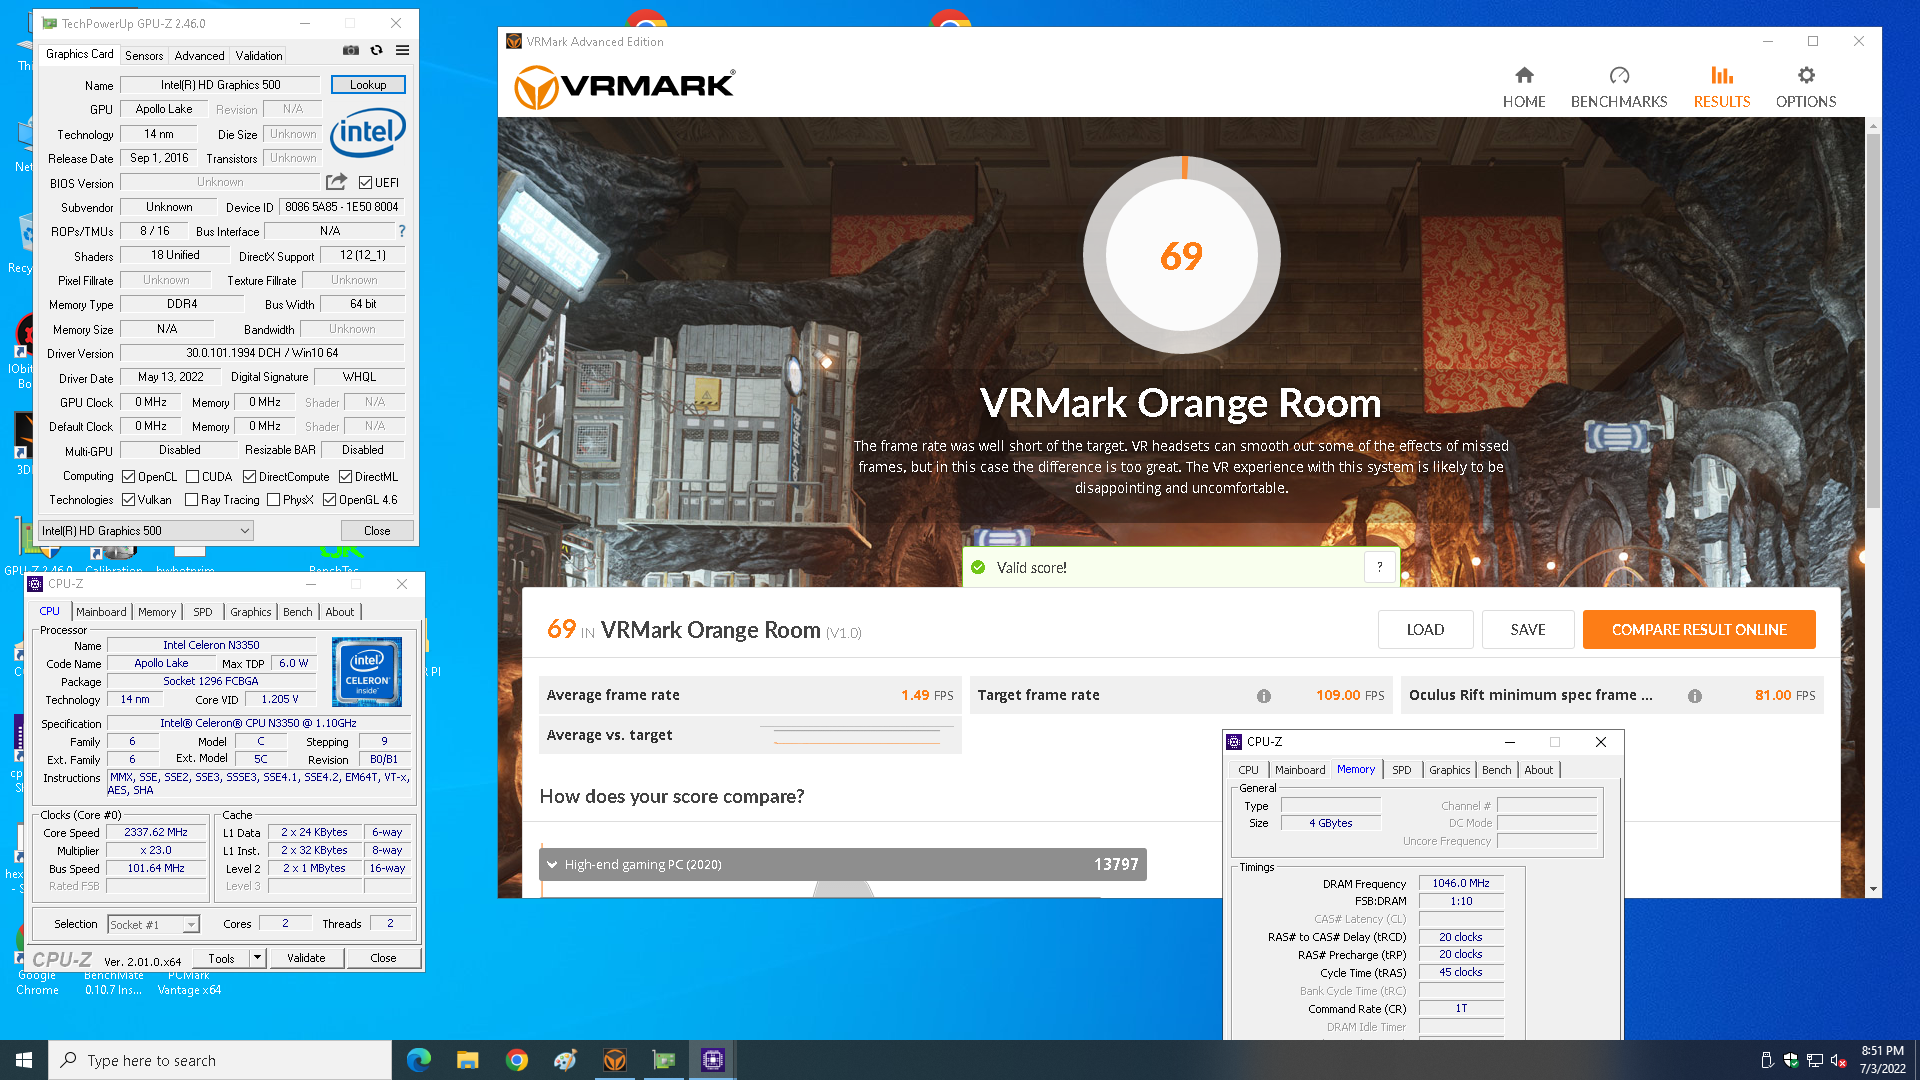Open the Bench tab in left CPU-Z window
1920x1080 pixels.
click(x=298, y=611)
